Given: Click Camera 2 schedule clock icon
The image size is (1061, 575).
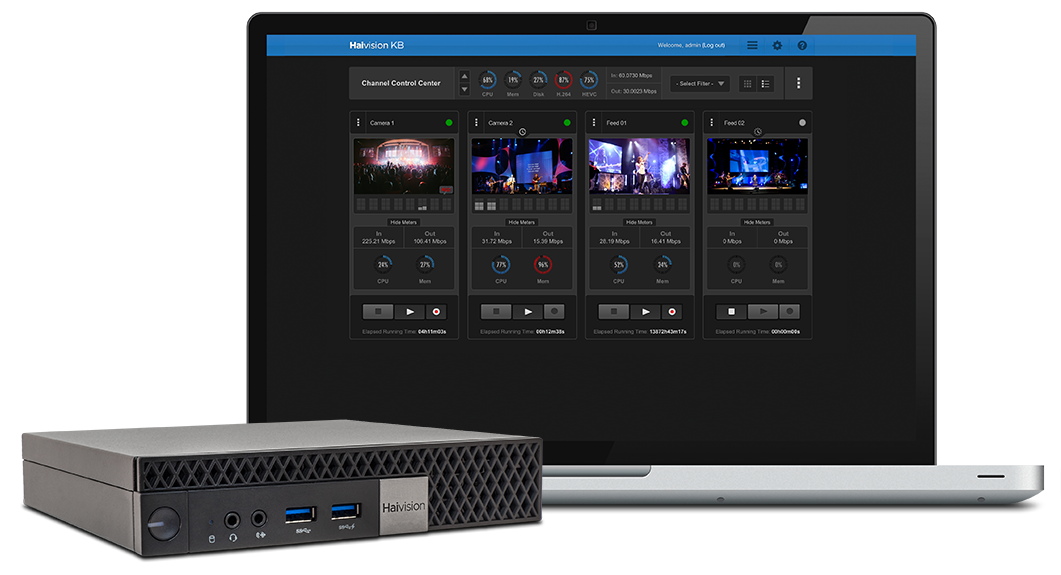Looking at the screenshot, I should [522, 132].
